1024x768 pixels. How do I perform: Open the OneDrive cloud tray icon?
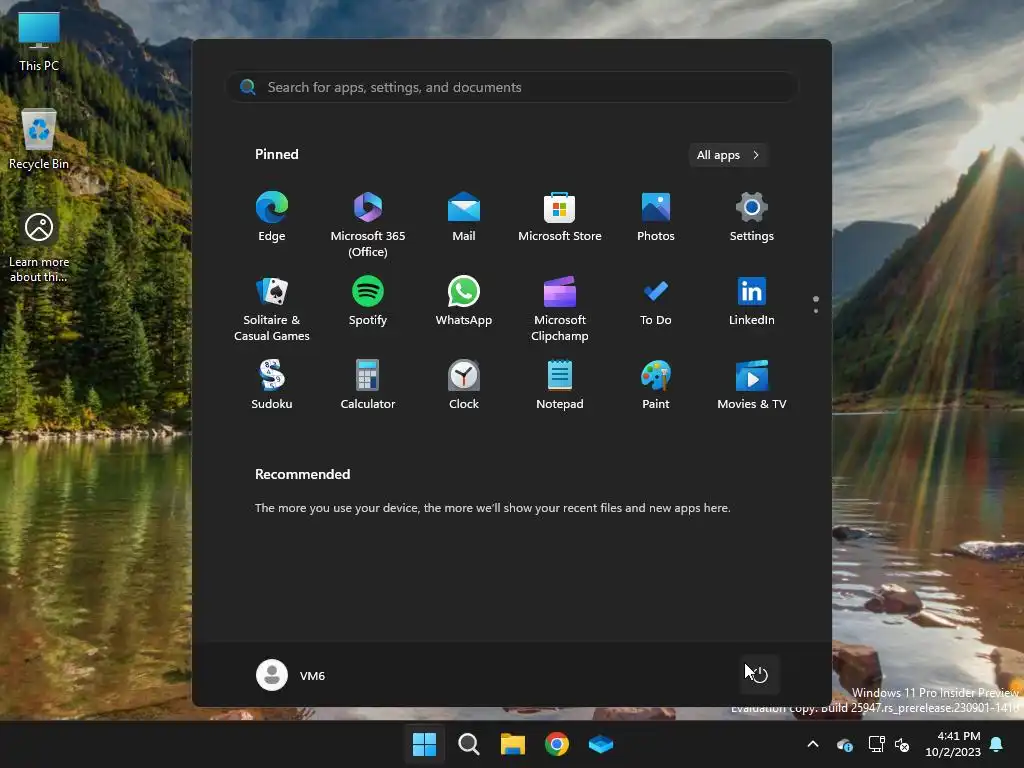[x=844, y=744]
